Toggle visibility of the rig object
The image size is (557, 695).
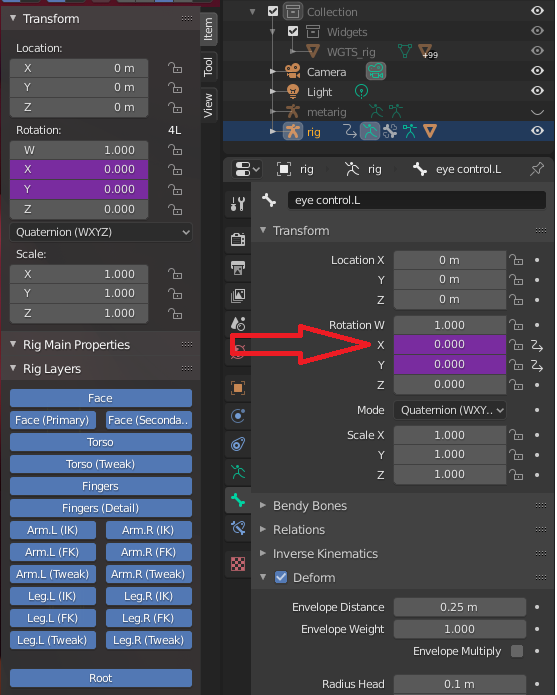coord(537,131)
